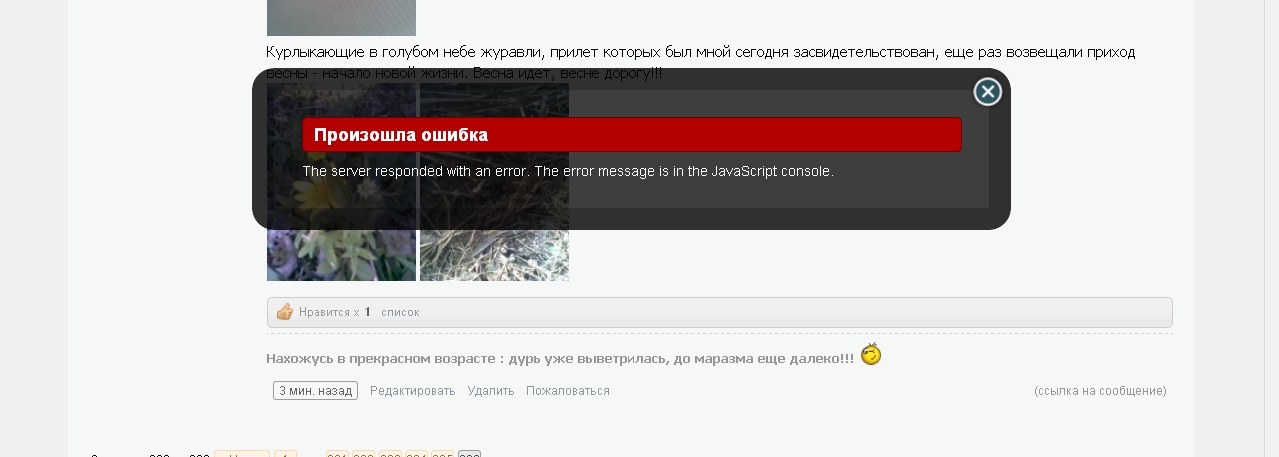Choose 'Удалить' to delete the post
Viewport: 1279px width, 457px height.
(x=491, y=391)
